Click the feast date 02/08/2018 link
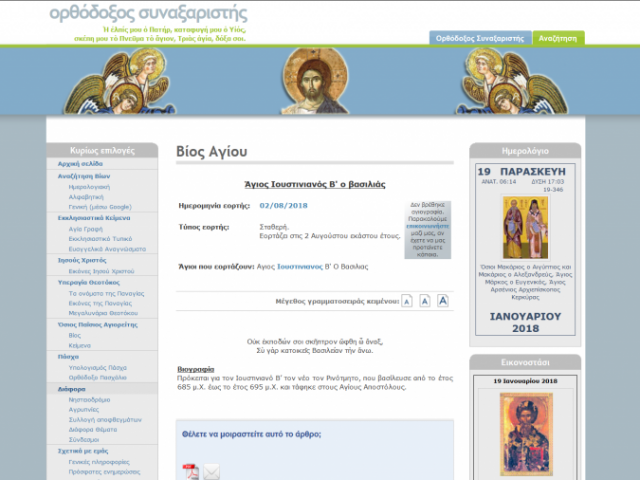 pos(283,205)
